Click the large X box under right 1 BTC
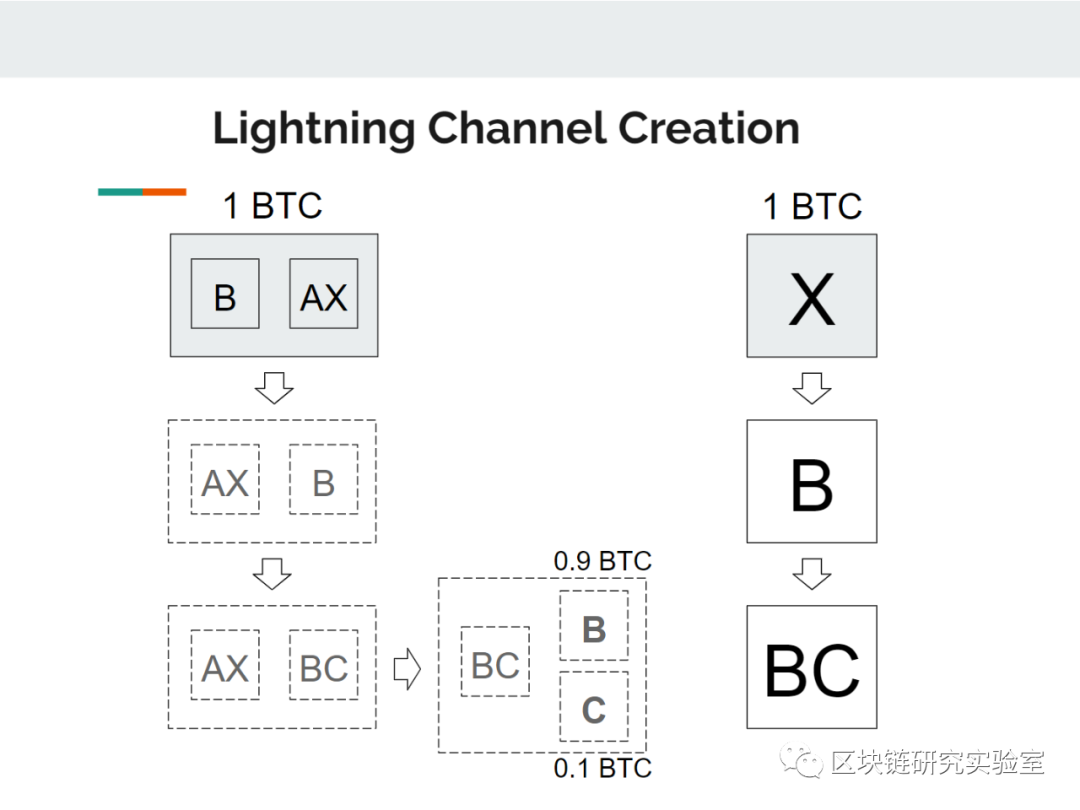Screen dimensions: 1080x810 [811, 295]
